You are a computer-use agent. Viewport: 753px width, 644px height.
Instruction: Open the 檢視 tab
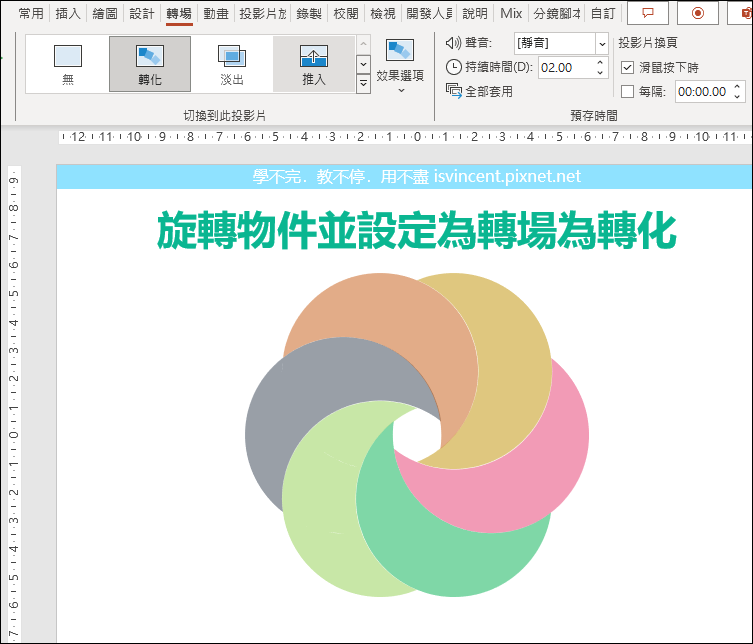pos(383,13)
